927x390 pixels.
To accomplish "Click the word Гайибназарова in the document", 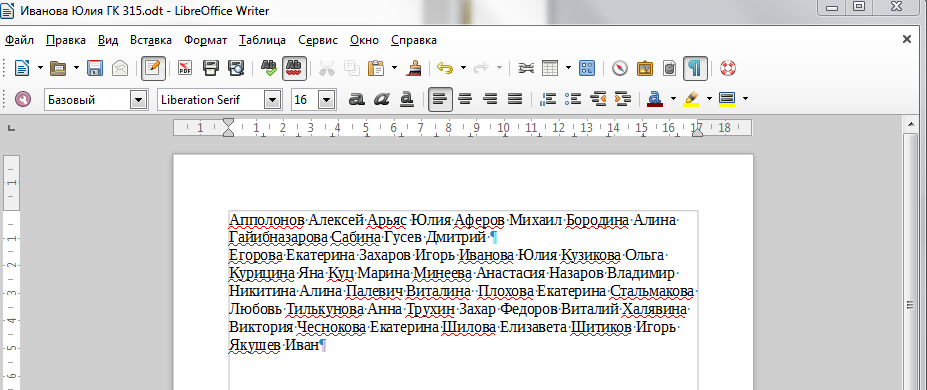I will click(278, 238).
